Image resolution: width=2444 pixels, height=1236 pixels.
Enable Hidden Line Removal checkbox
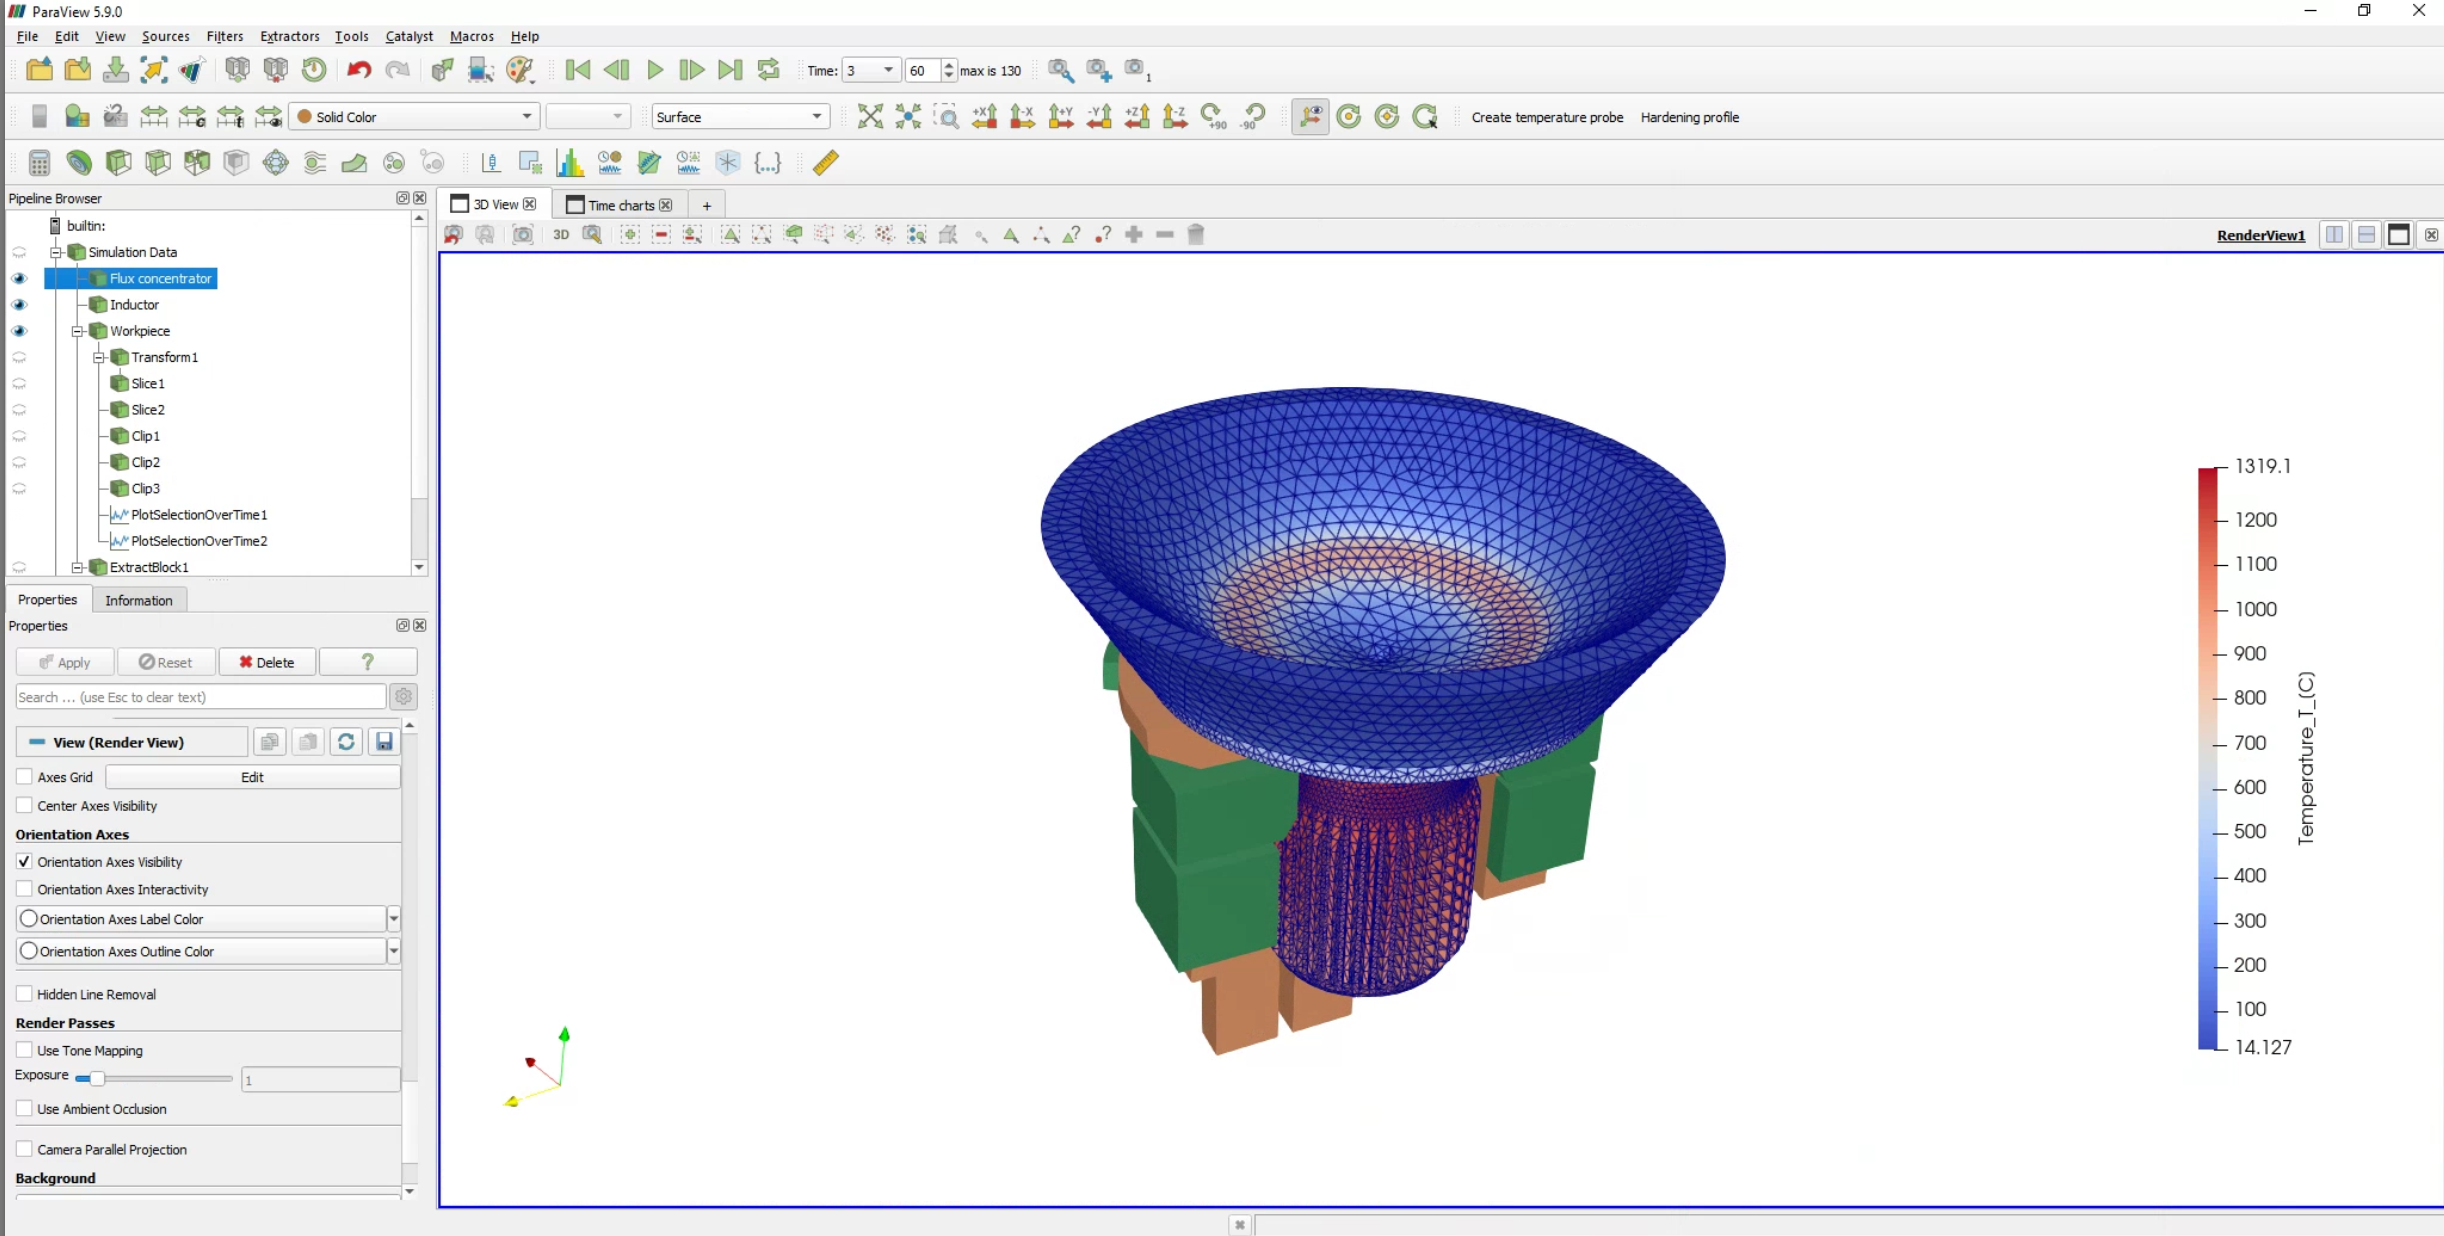pos(24,994)
